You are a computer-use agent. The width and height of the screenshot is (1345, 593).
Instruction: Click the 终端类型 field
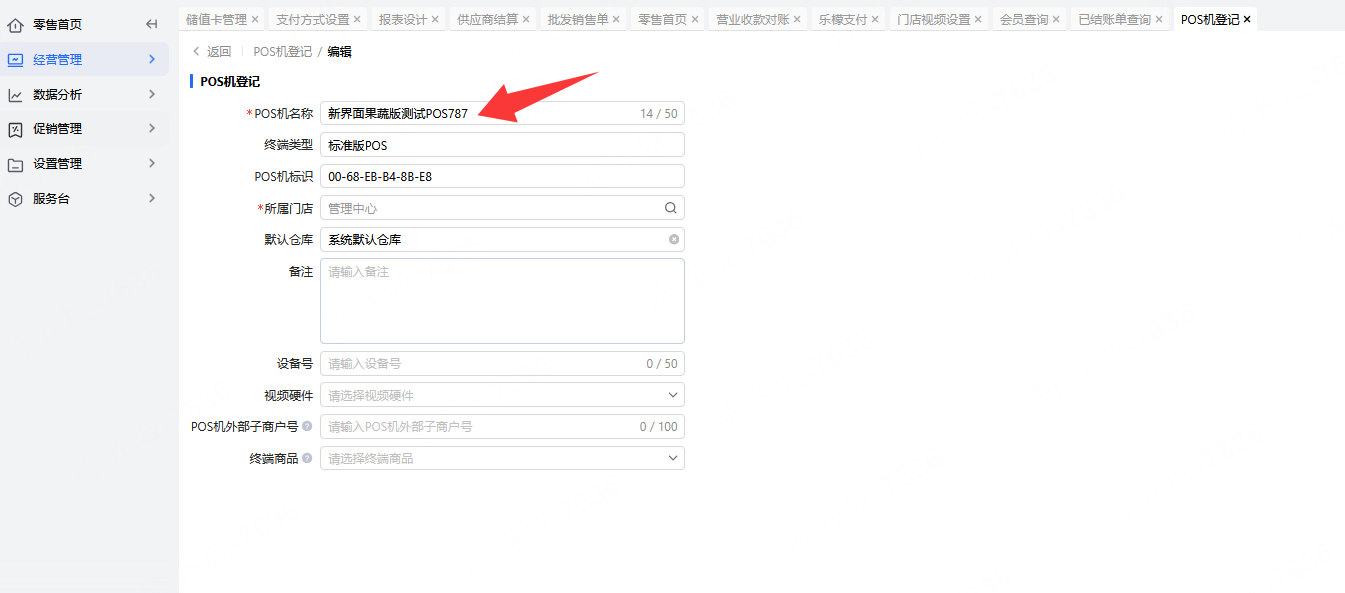[x=502, y=145]
